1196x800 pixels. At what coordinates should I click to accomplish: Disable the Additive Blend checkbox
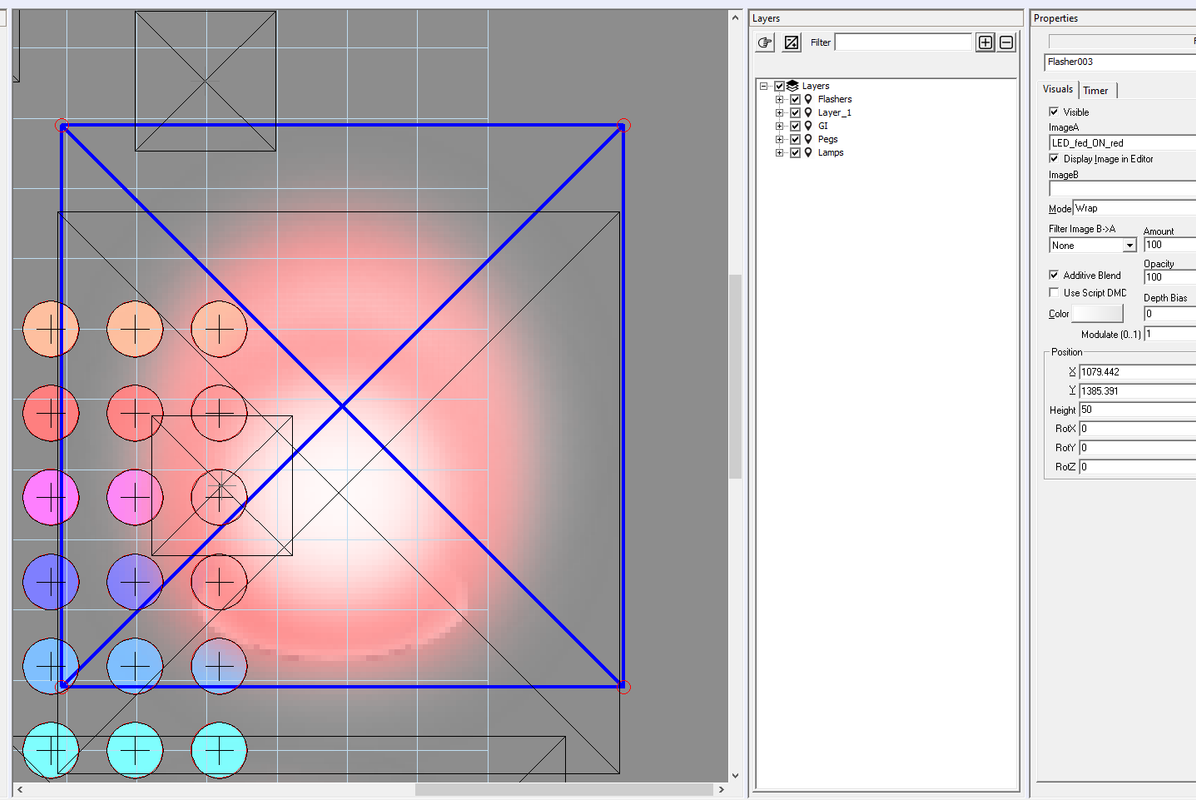click(1054, 275)
